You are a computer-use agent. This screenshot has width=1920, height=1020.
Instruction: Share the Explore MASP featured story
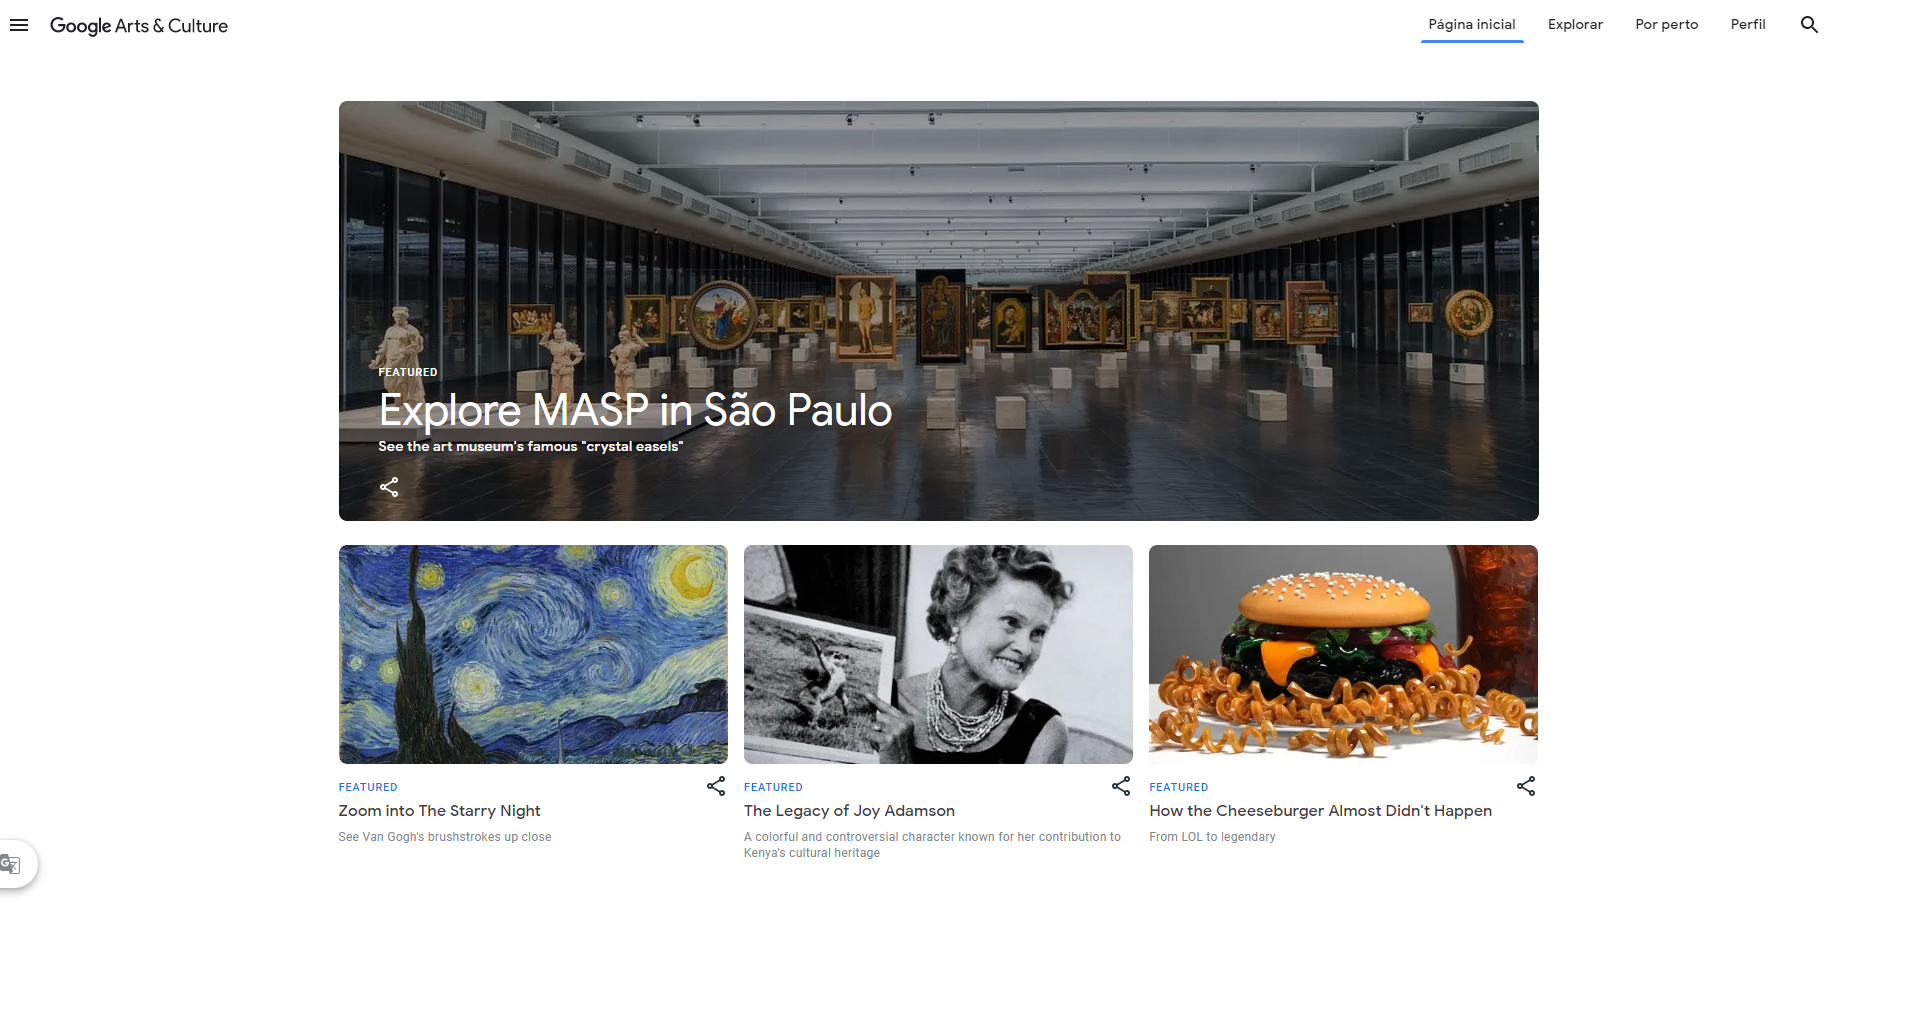(389, 487)
